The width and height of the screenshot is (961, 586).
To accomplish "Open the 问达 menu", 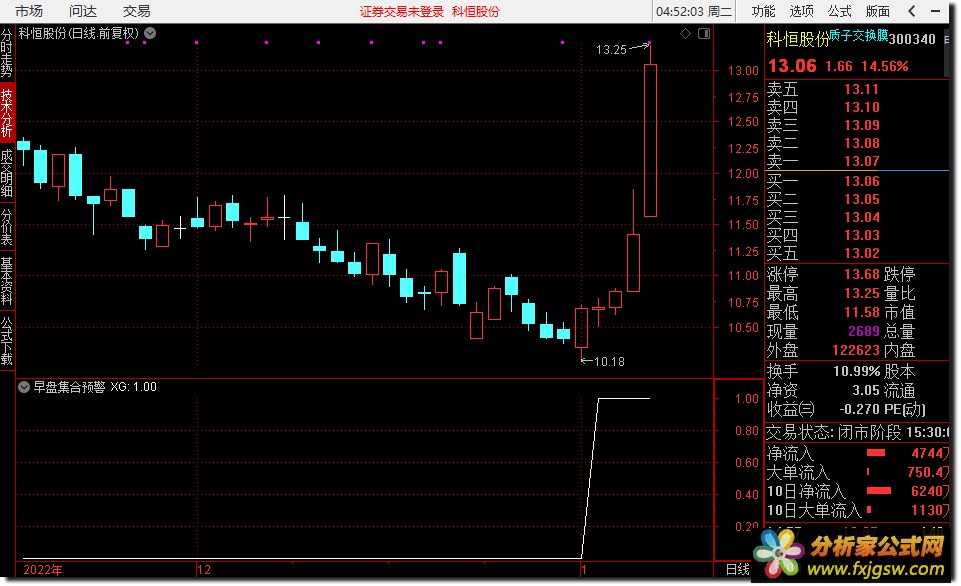I will point(83,11).
